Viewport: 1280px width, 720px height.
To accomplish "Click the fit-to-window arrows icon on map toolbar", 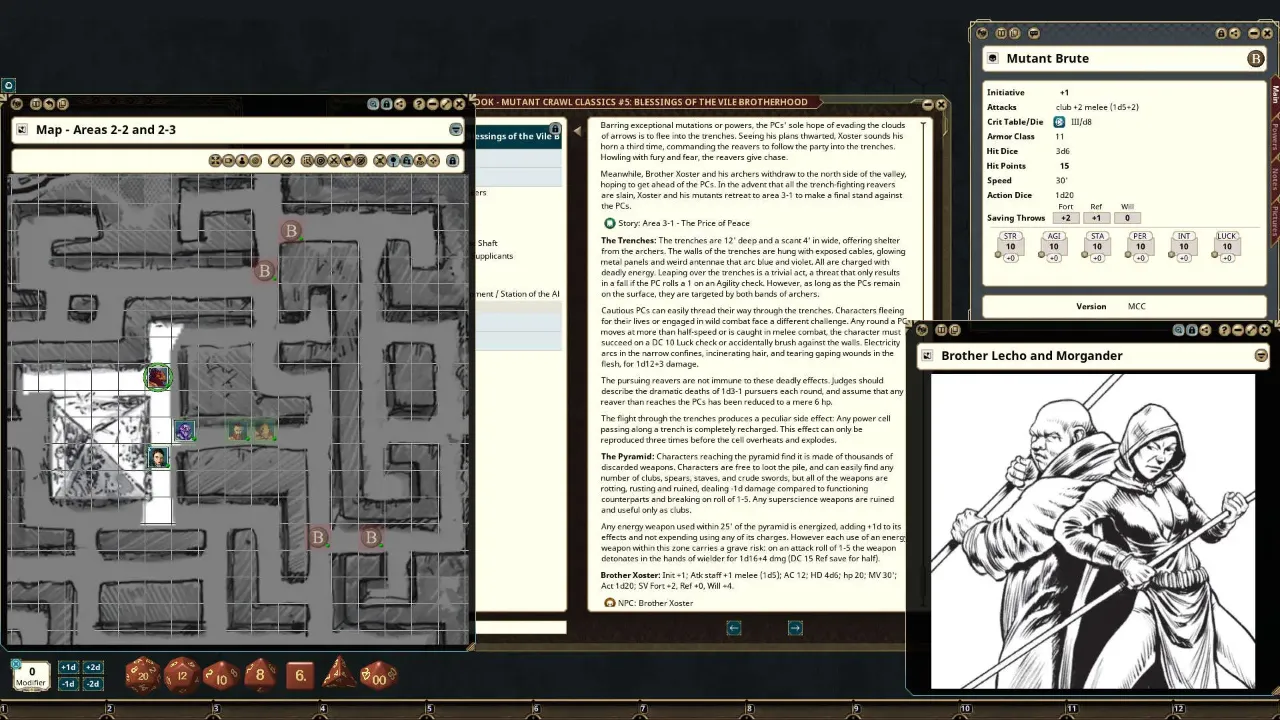I will (x=215, y=161).
